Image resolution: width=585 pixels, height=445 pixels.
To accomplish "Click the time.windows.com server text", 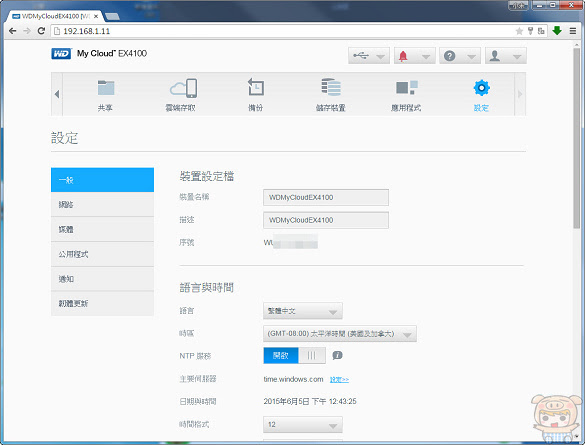I will (293, 379).
